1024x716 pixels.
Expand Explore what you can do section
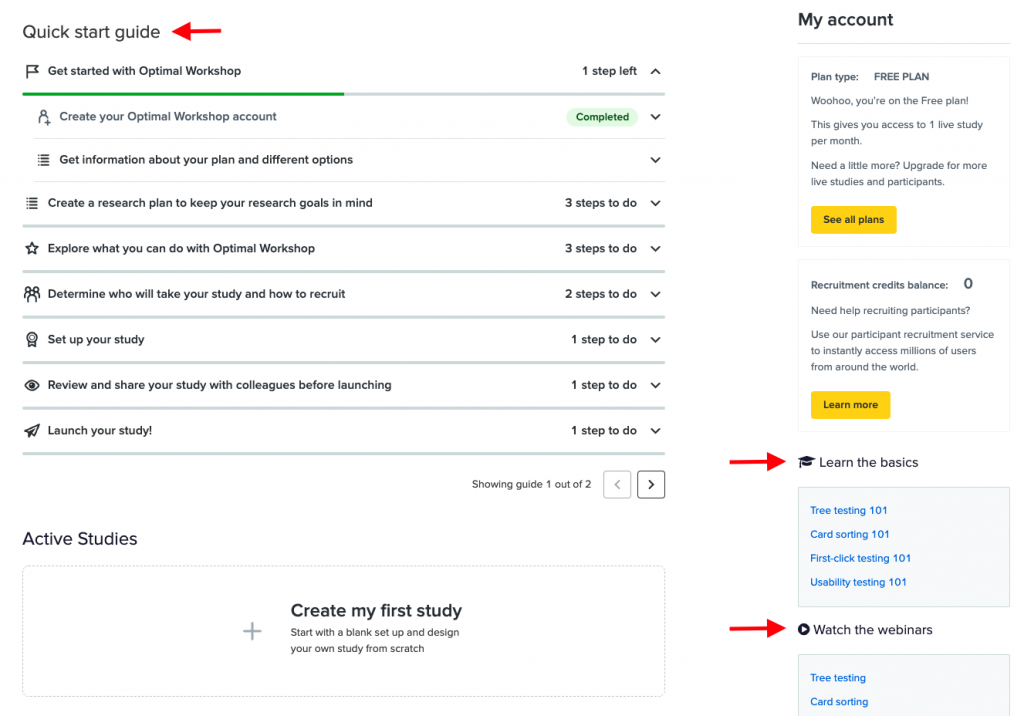pos(656,249)
